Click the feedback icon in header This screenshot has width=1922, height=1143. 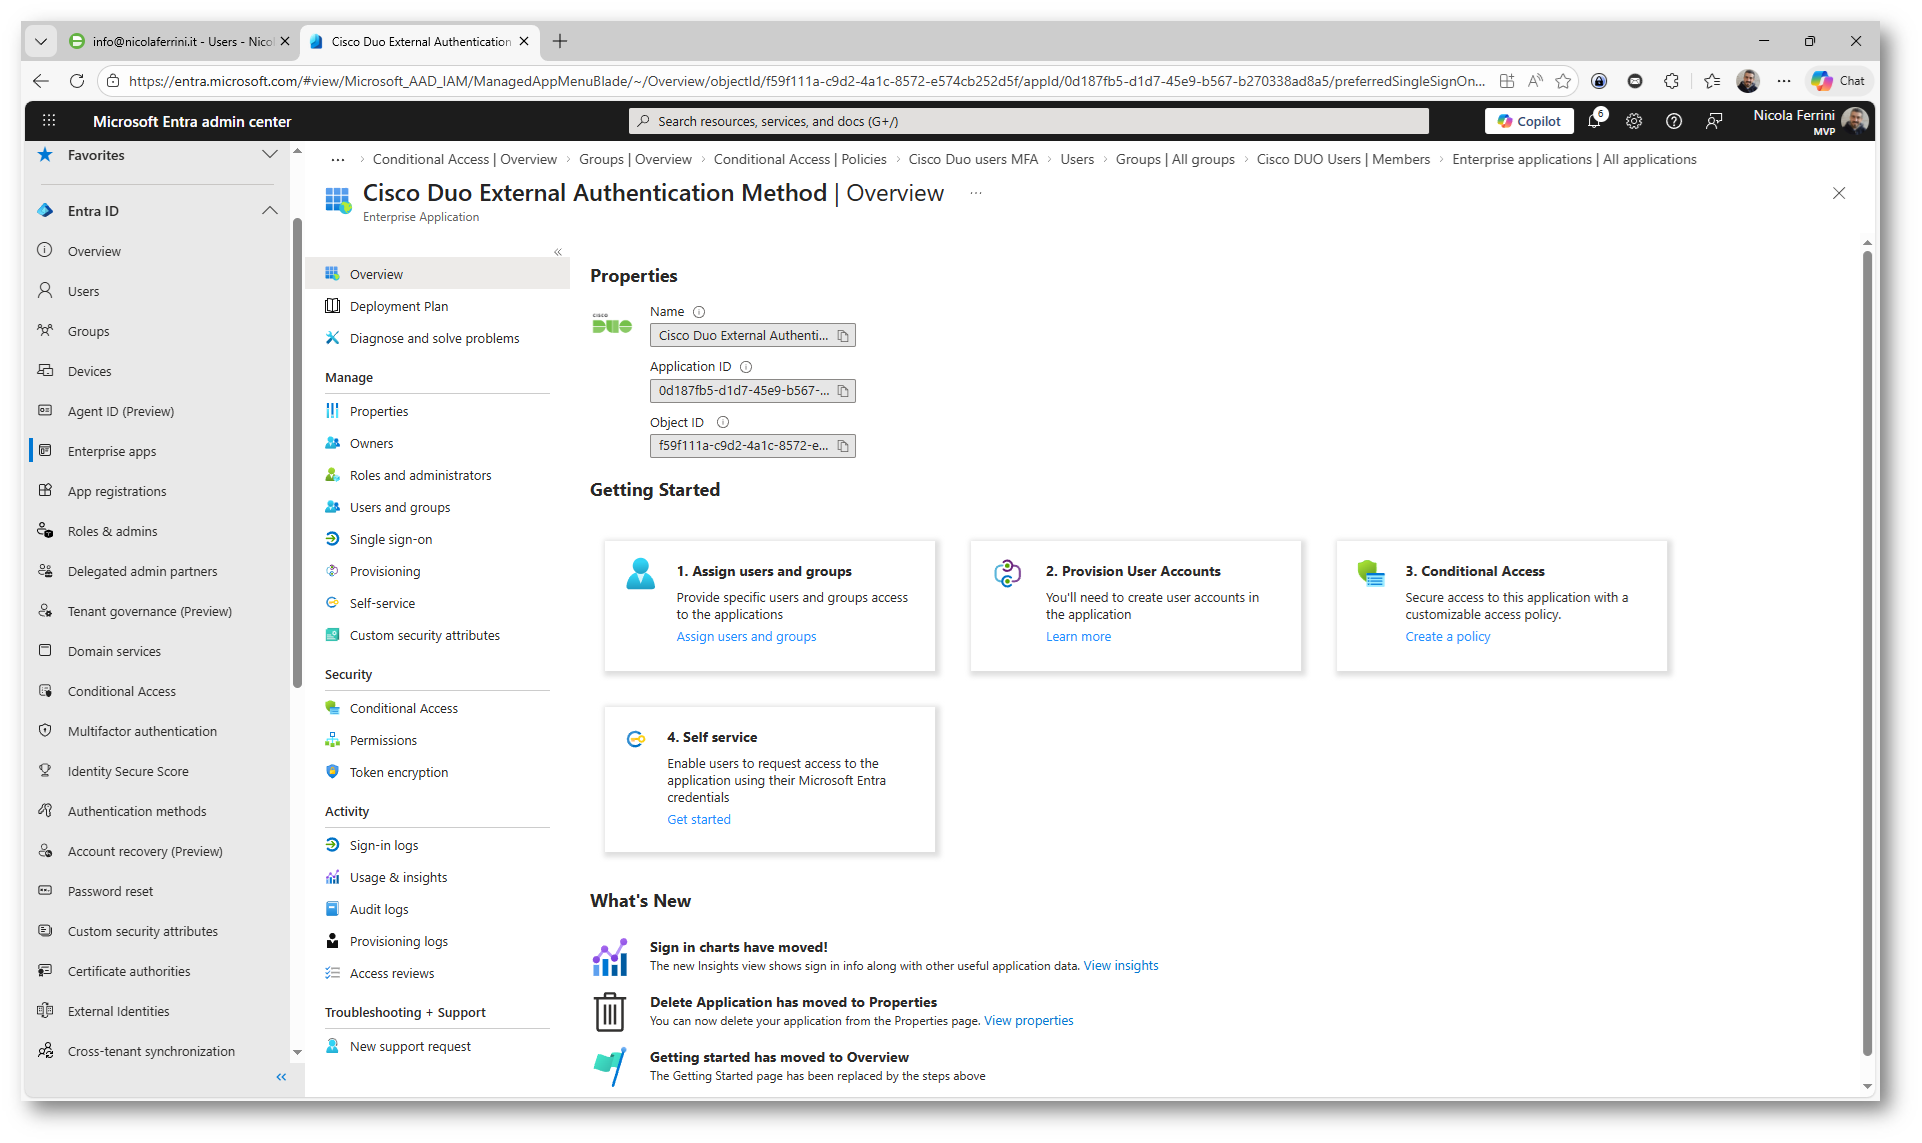(x=1714, y=121)
